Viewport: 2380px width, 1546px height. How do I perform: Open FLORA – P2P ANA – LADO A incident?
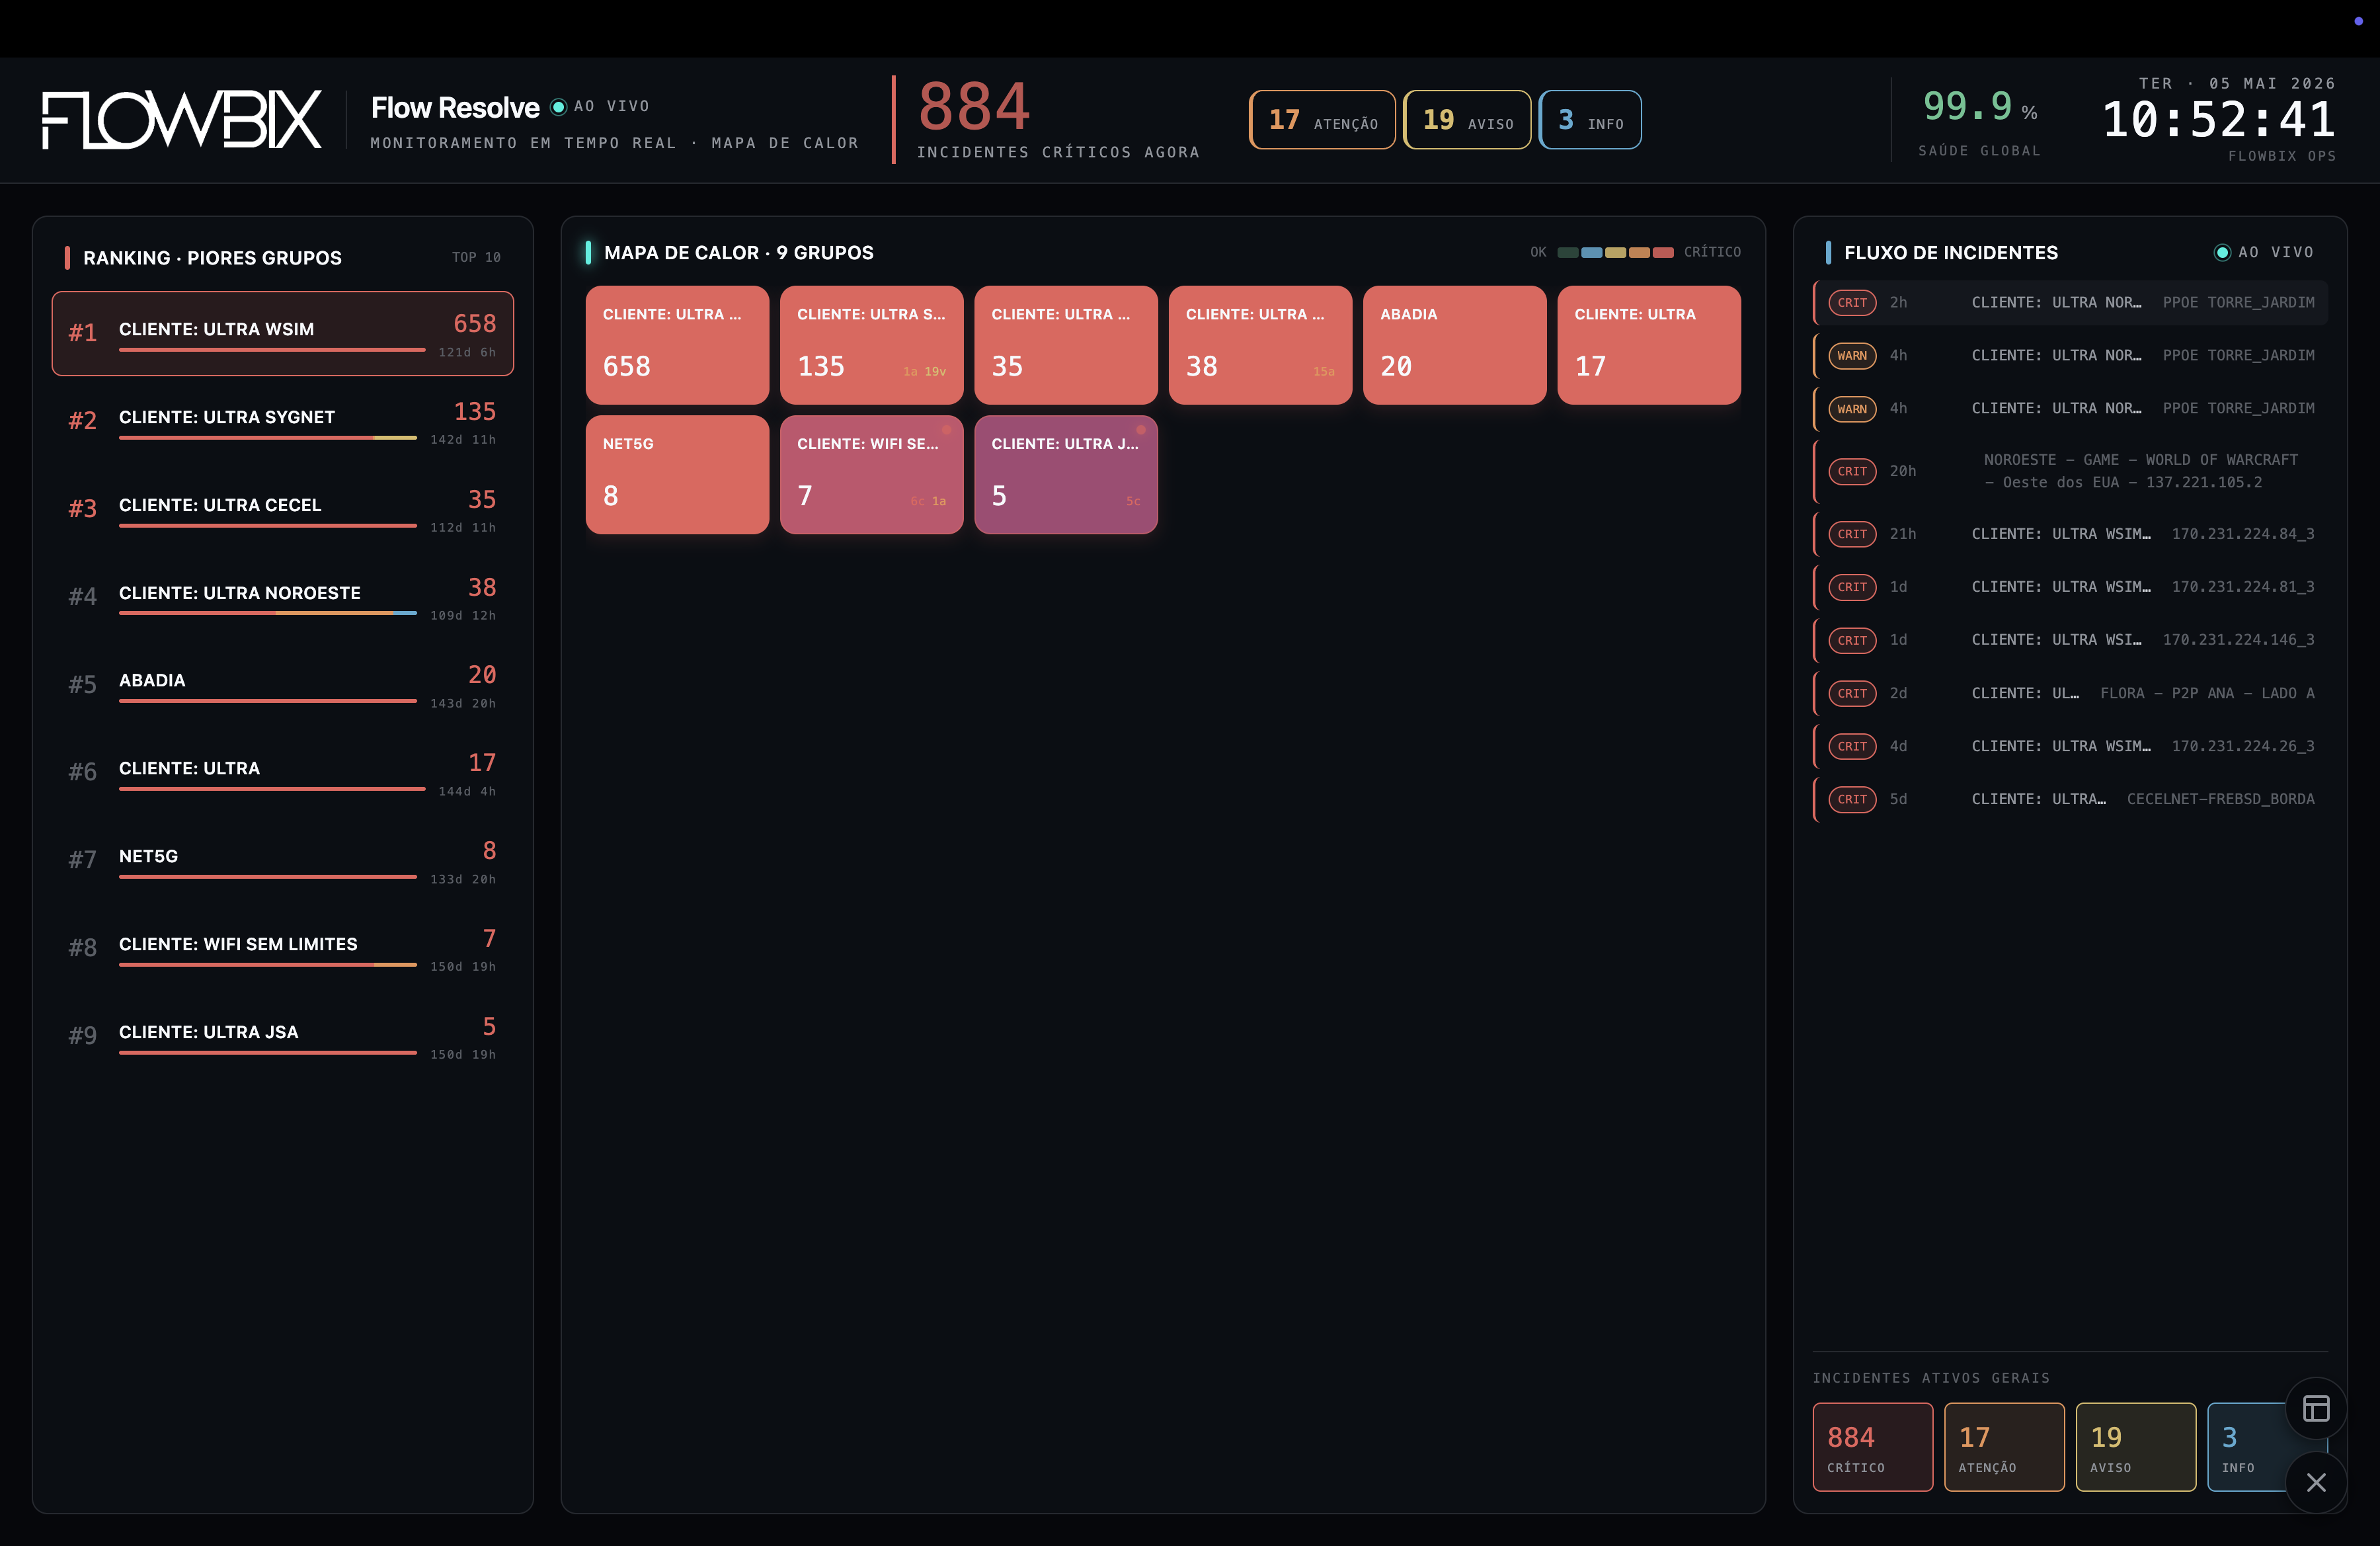2071,693
